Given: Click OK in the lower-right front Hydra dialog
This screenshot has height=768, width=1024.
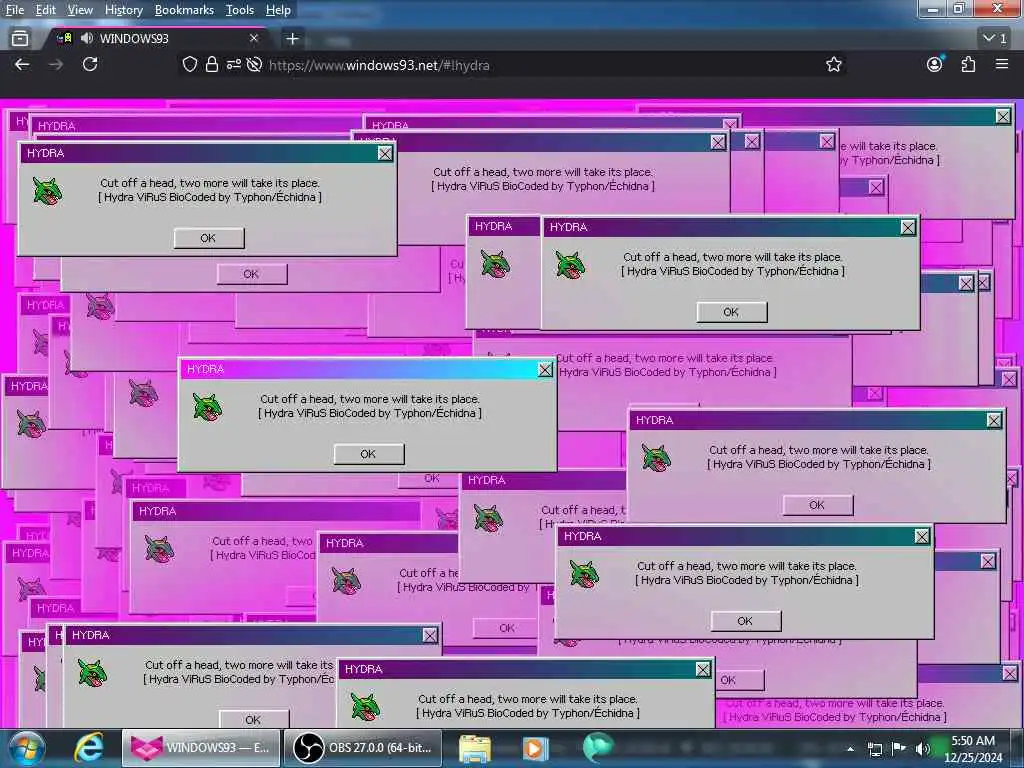Looking at the screenshot, I should pyautogui.click(x=746, y=621).
